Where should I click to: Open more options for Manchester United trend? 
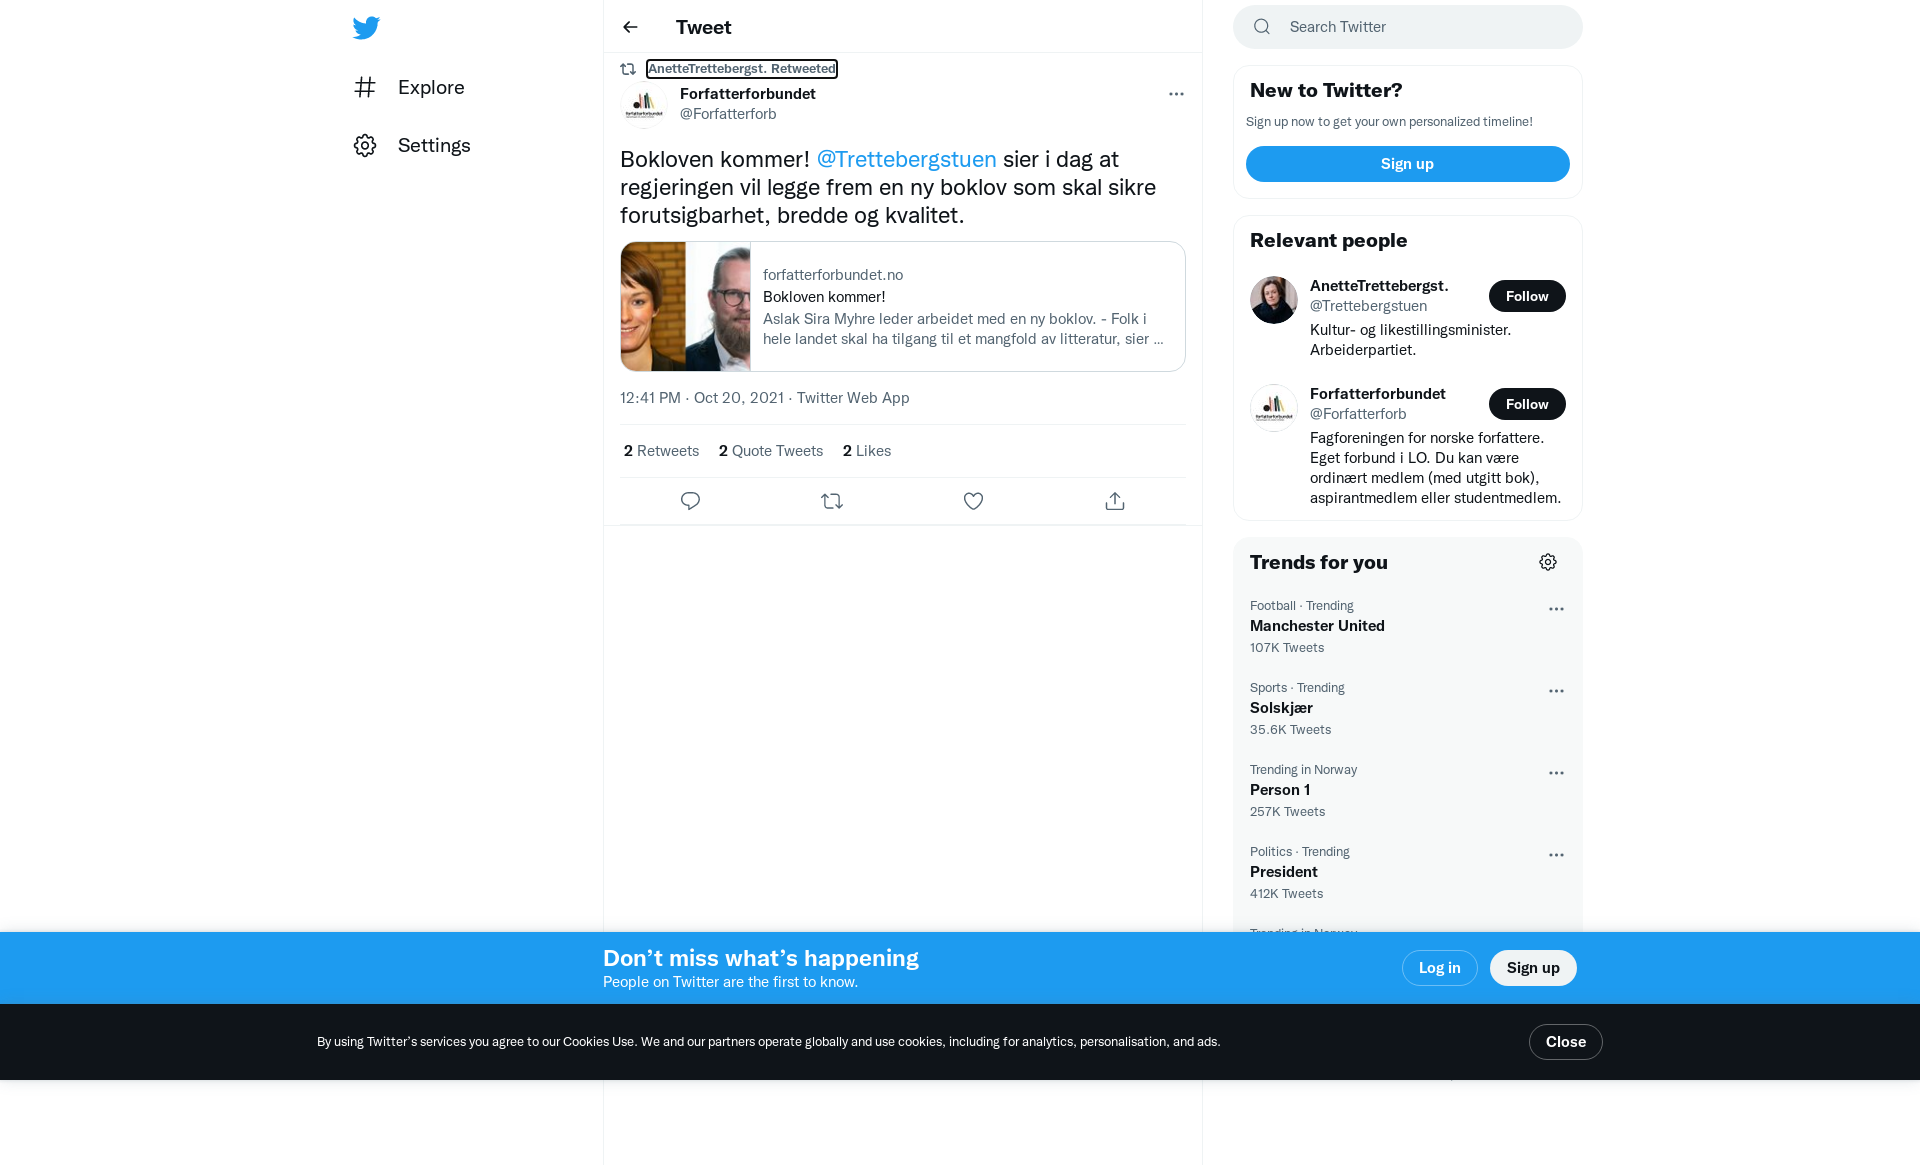point(1556,609)
